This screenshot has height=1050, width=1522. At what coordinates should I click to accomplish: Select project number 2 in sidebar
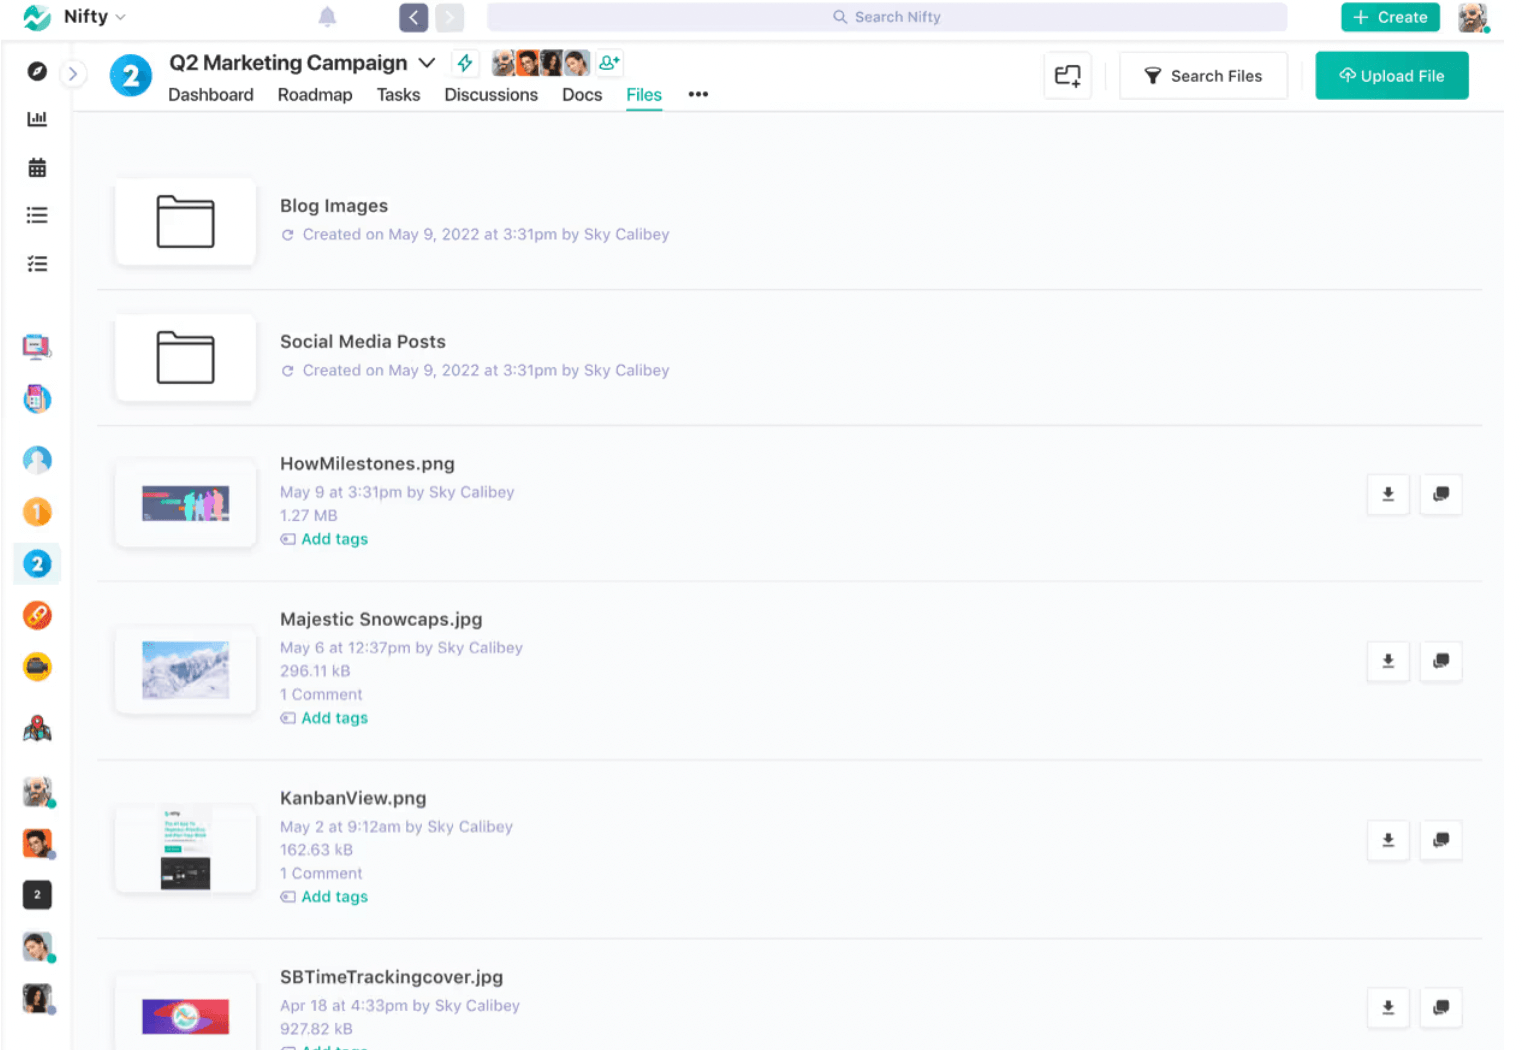pyautogui.click(x=37, y=563)
